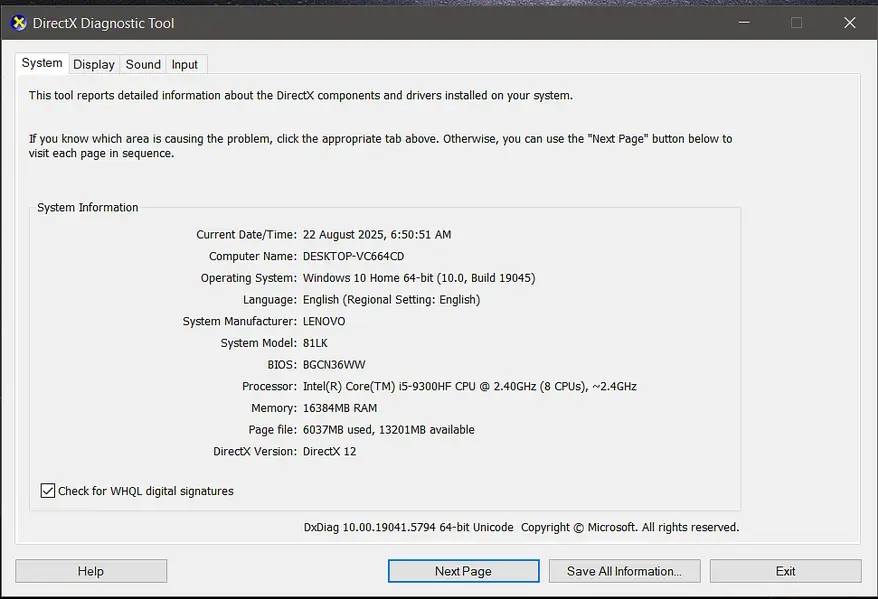Open the Sound tab
Screen dimensions: 878x599
tap(143, 64)
